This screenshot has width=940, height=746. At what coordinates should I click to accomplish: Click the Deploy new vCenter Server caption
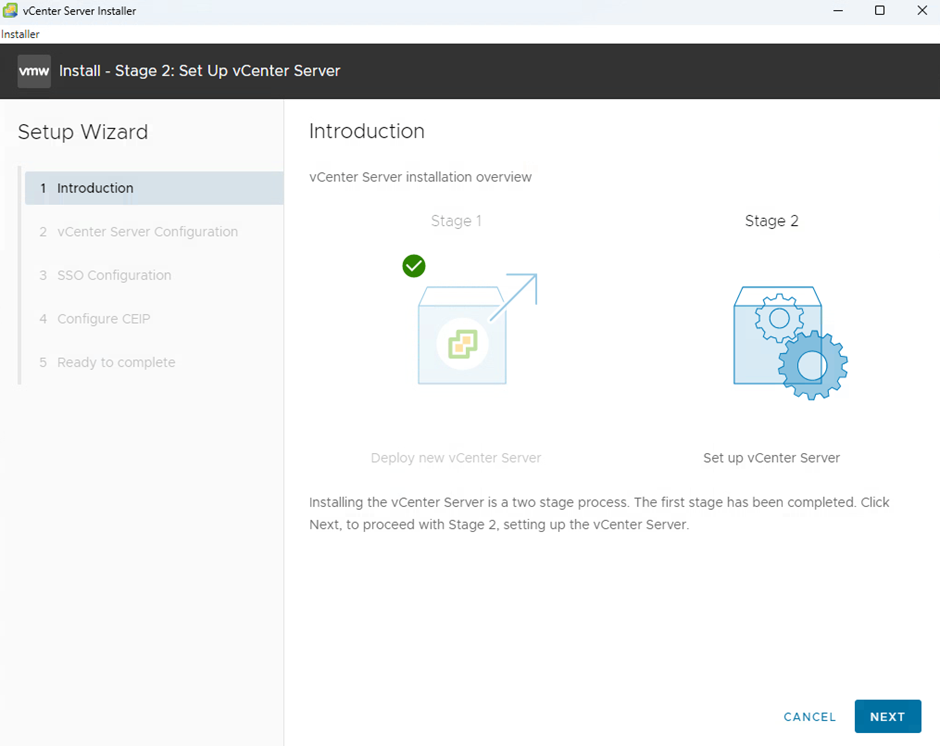[x=456, y=458]
